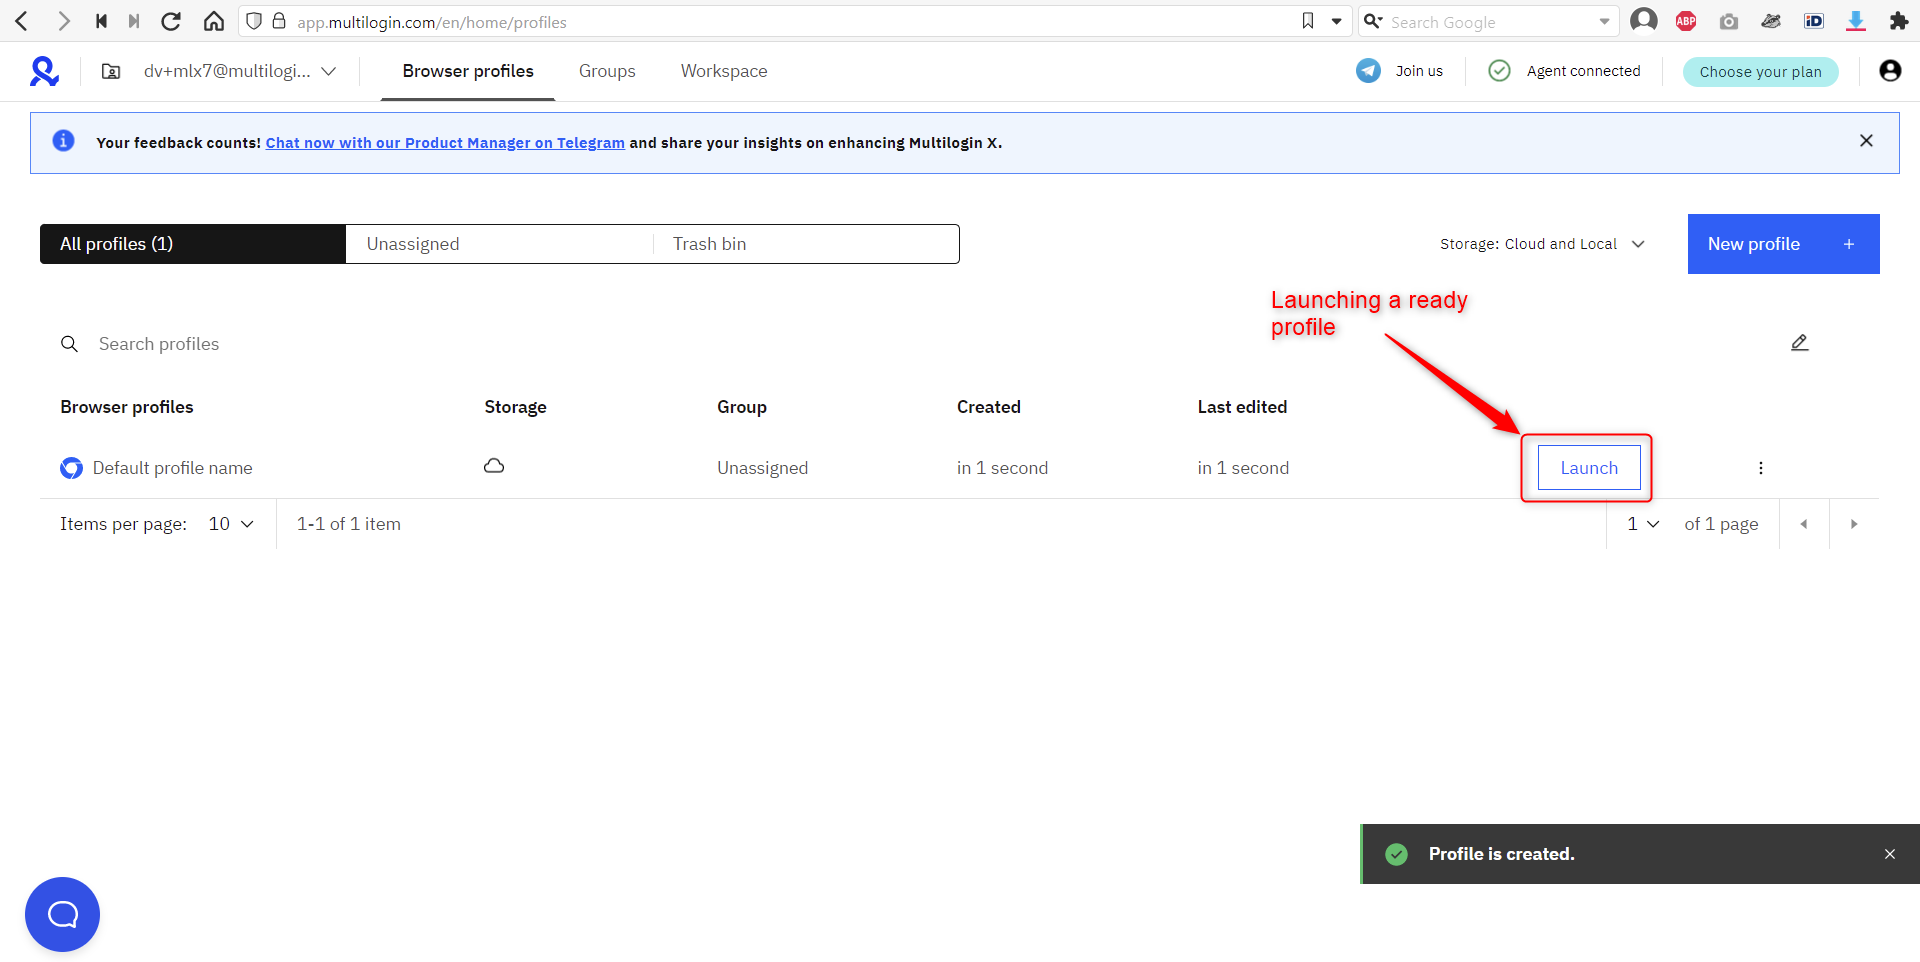
Task: Launch the Default profile name profile
Action: [x=1589, y=468]
